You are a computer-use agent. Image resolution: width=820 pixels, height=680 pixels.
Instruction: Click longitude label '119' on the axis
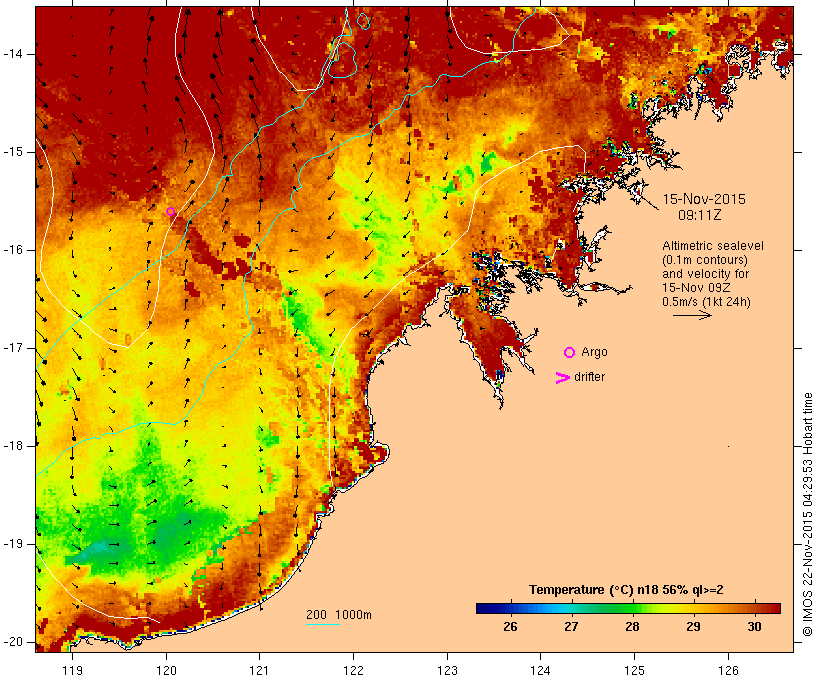pos(72,671)
